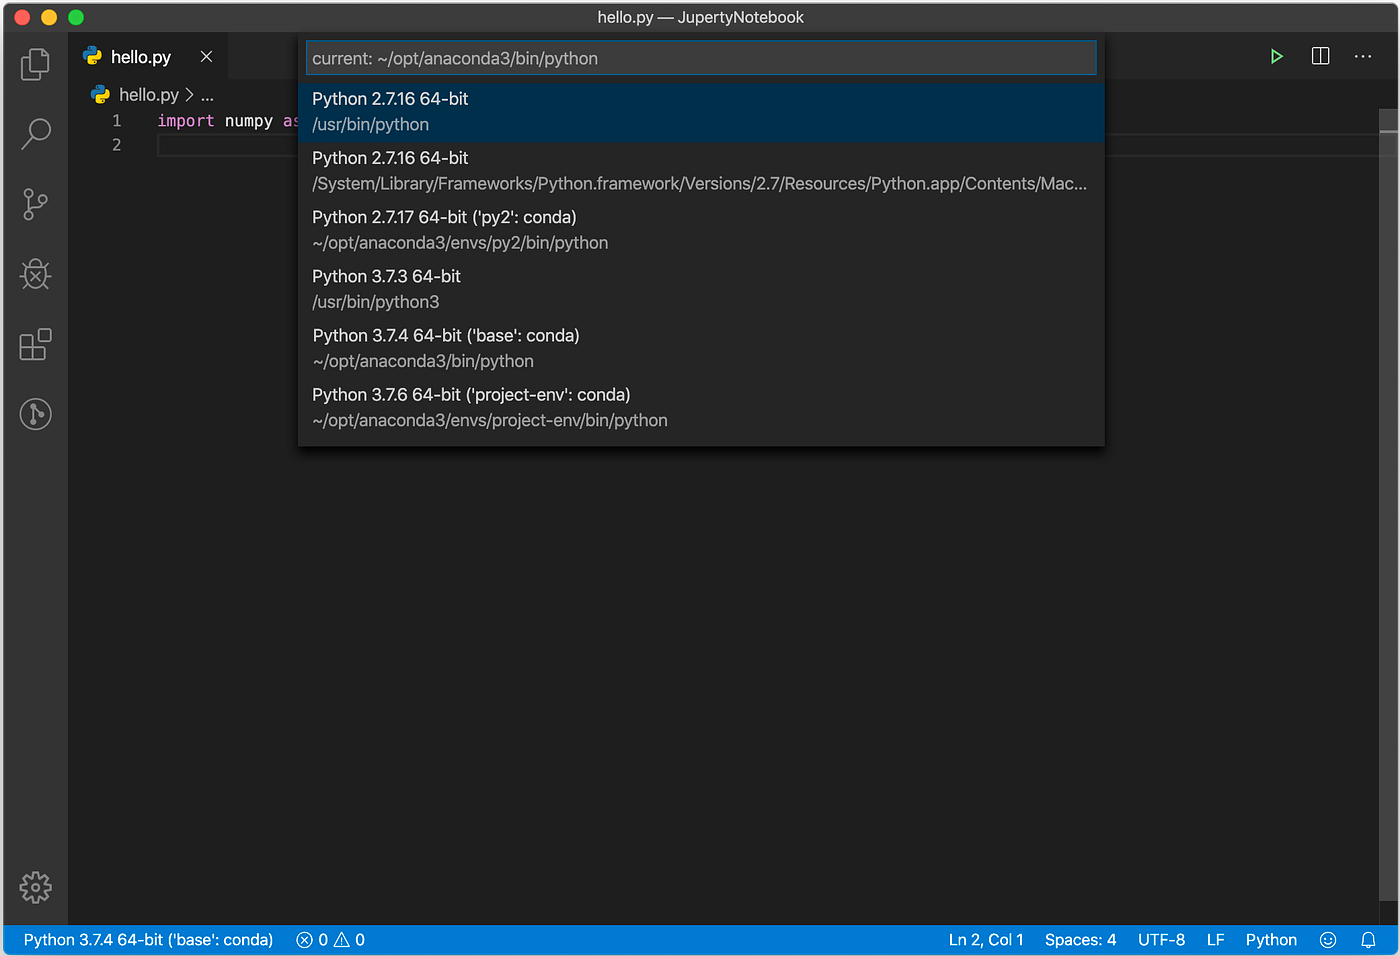This screenshot has height=956, width=1400.
Task: Open the Source Control sidebar icon
Action: coord(35,204)
